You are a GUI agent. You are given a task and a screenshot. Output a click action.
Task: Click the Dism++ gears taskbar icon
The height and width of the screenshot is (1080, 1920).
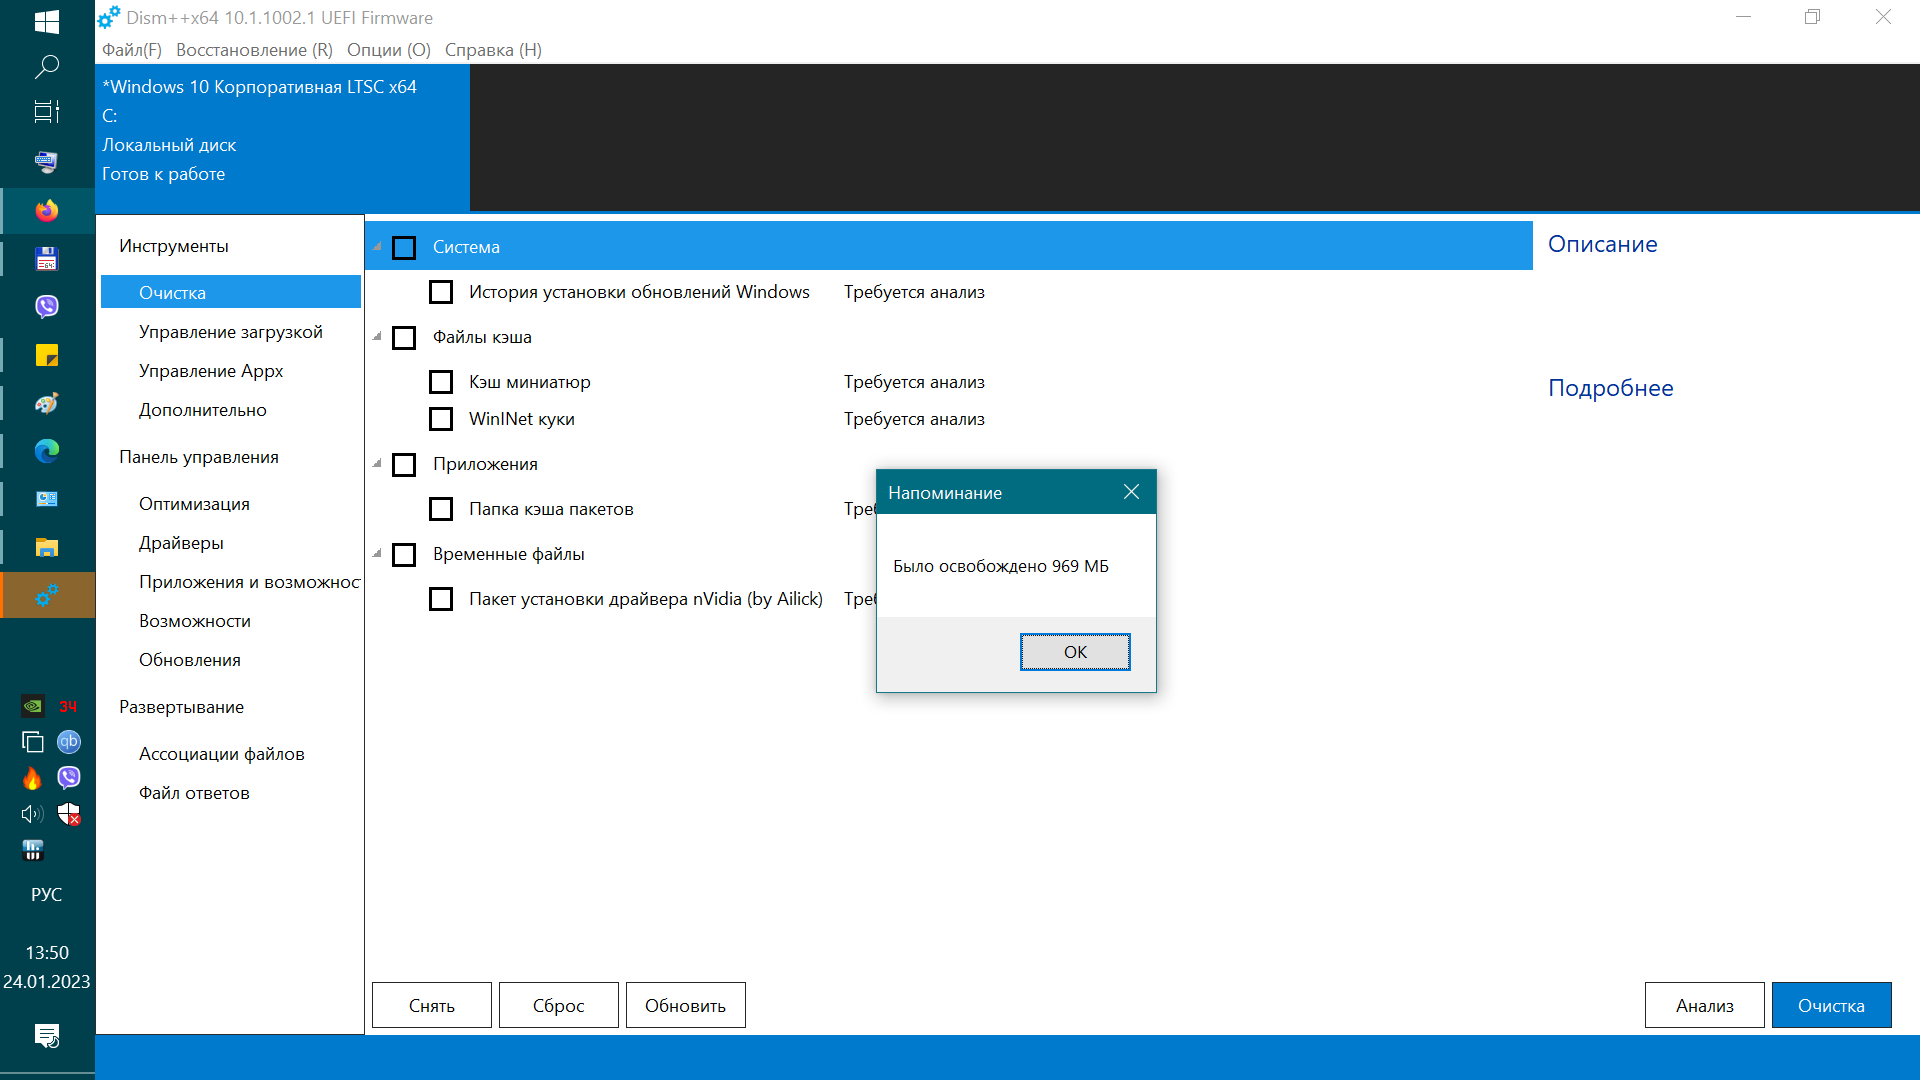47,596
